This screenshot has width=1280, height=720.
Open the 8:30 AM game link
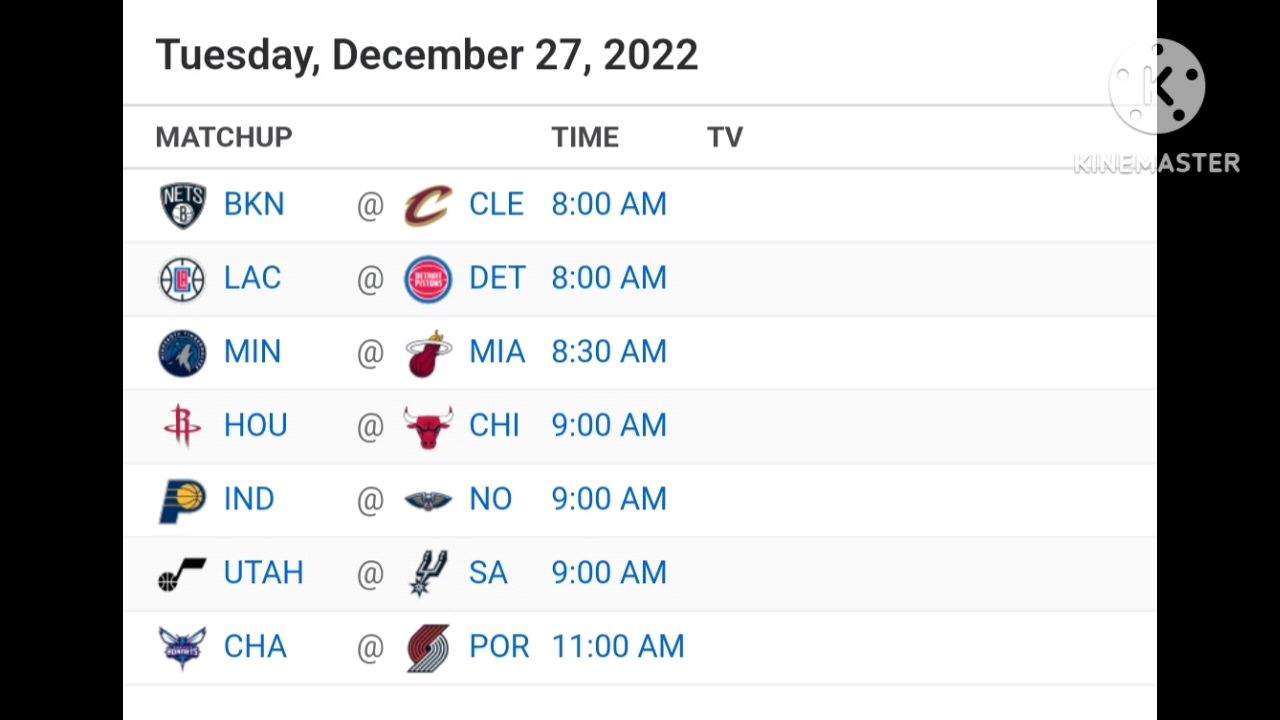(x=609, y=353)
